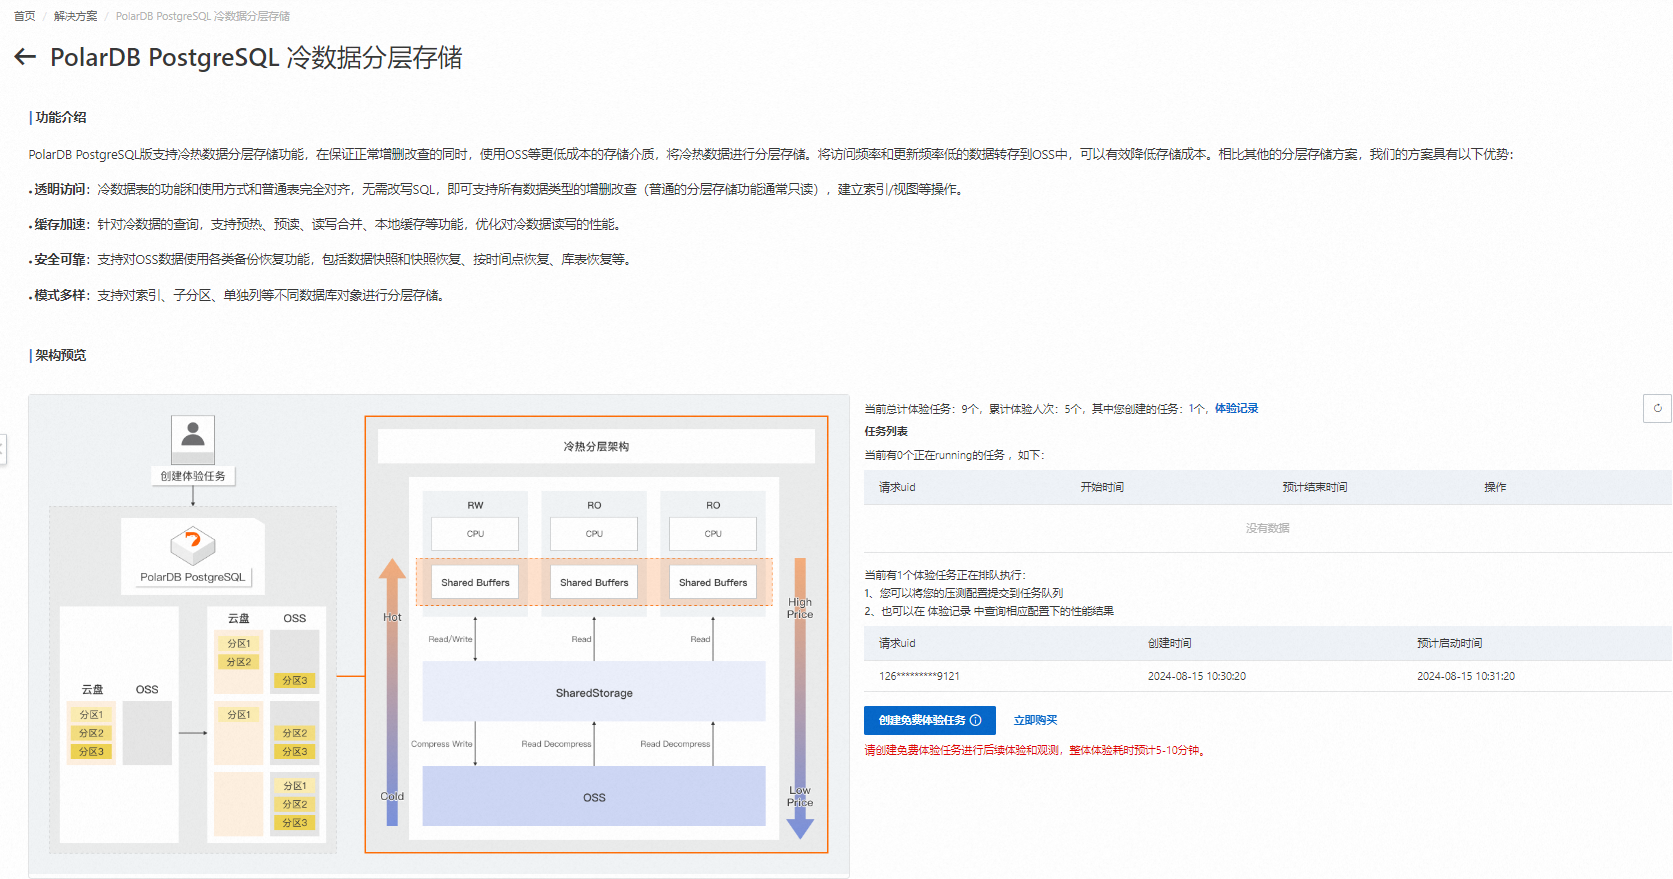Select the request uid 126*********9121 cell
Image resolution: width=1673 pixels, height=879 pixels.
pyautogui.click(x=919, y=676)
